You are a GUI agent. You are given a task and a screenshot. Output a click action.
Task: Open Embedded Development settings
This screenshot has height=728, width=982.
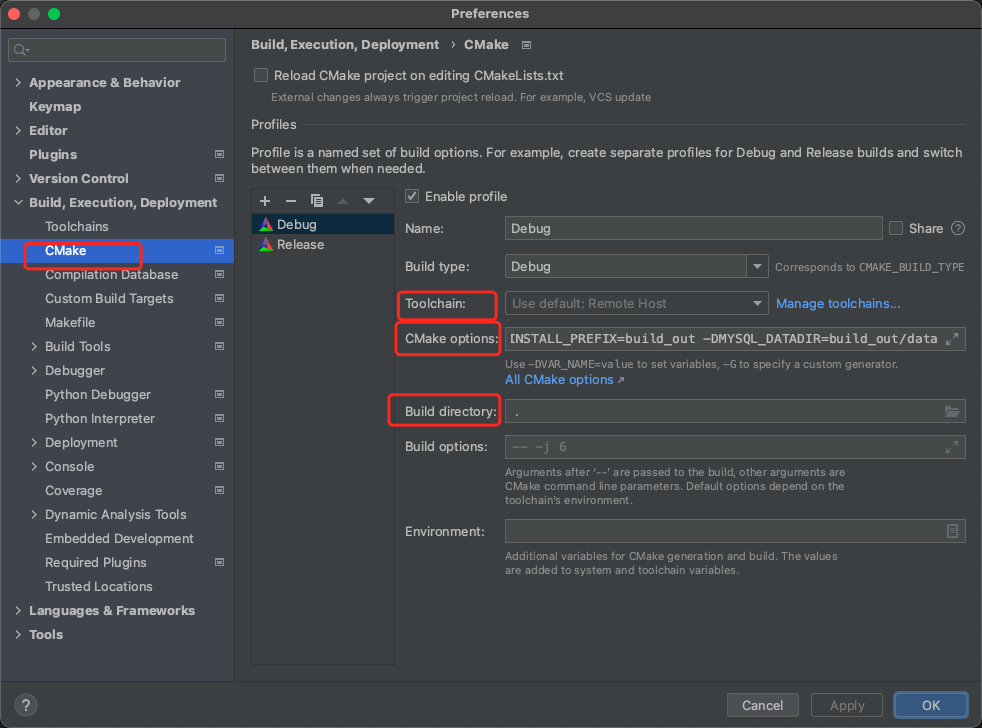click(x=119, y=538)
